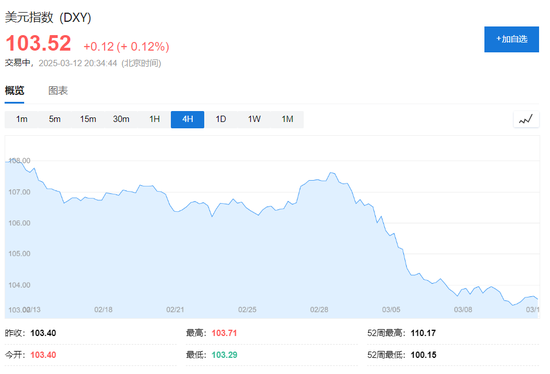Click the 最低 value 103.29
This screenshot has width=550, height=374.
(224, 355)
